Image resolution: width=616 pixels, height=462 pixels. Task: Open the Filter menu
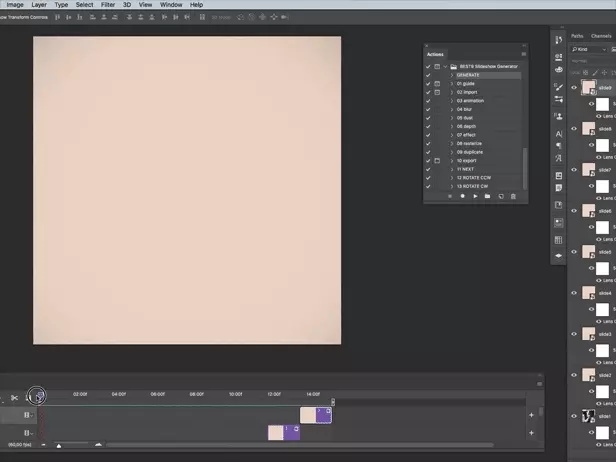point(108,5)
